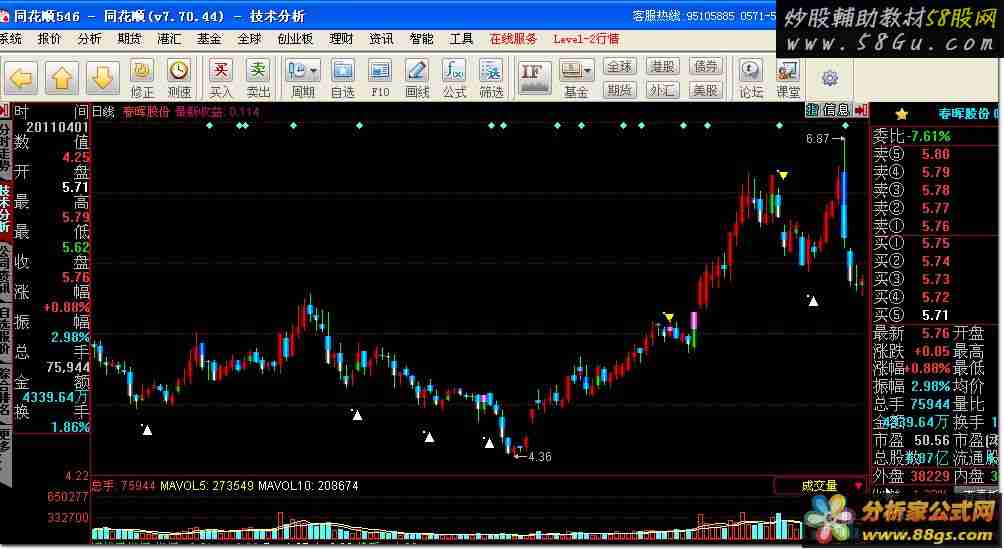The height and width of the screenshot is (550, 1004).
Task: Open the 资讯 menu
Action: (381, 39)
